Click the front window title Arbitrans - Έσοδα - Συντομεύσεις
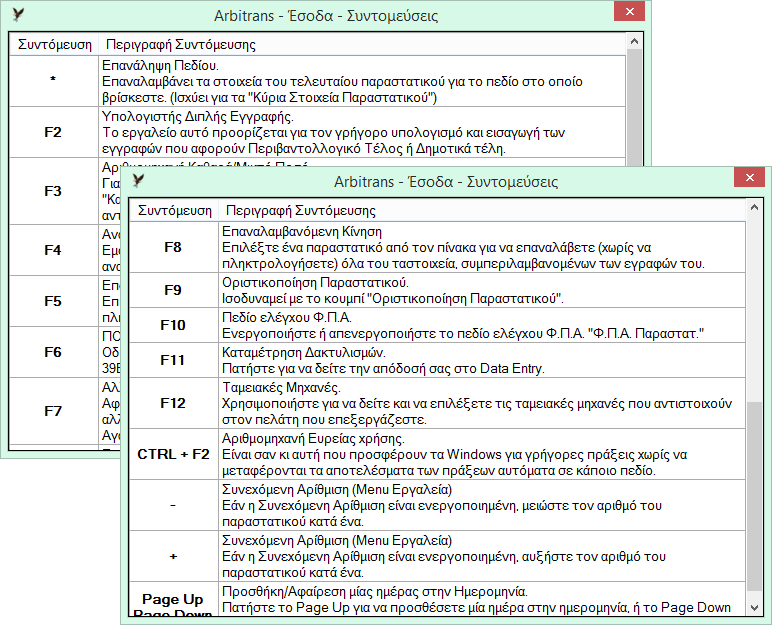This screenshot has height=625, width=773. pyautogui.click(x=446, y=182)
